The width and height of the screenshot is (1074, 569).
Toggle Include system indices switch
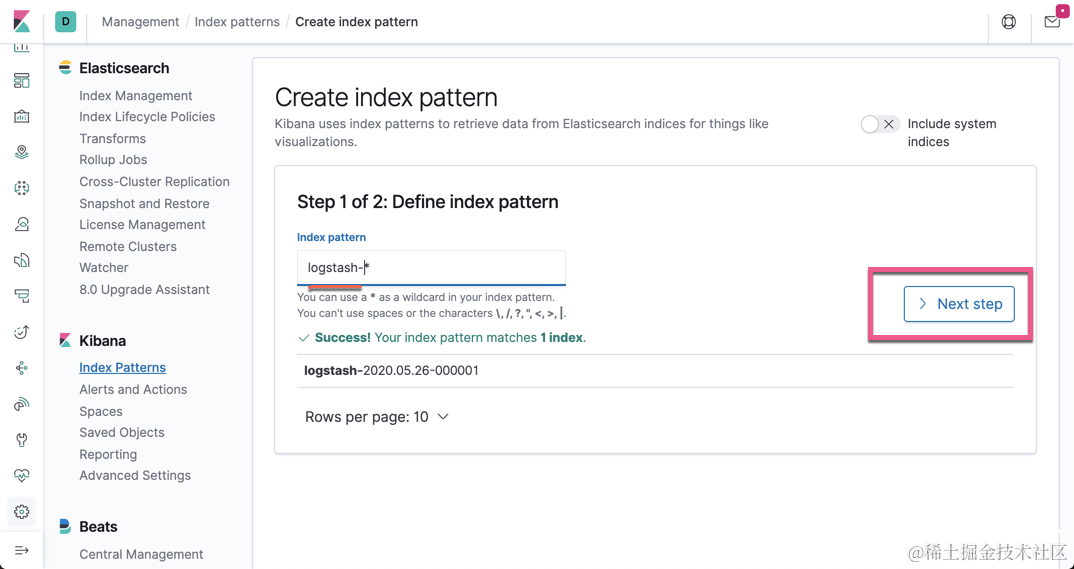click(x=879, y=124)
